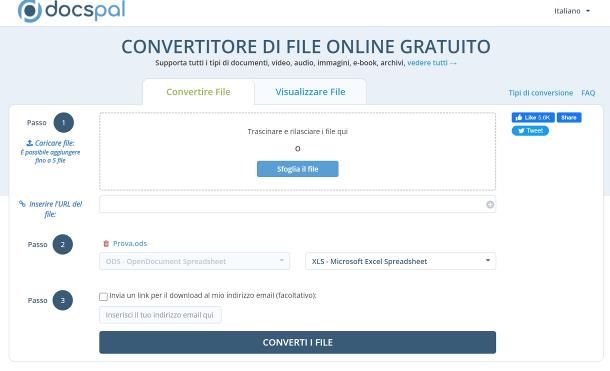Viewport: 610px width, 371px height.
Task: Click the Prova.ods file name
Action: coord(130,243)
